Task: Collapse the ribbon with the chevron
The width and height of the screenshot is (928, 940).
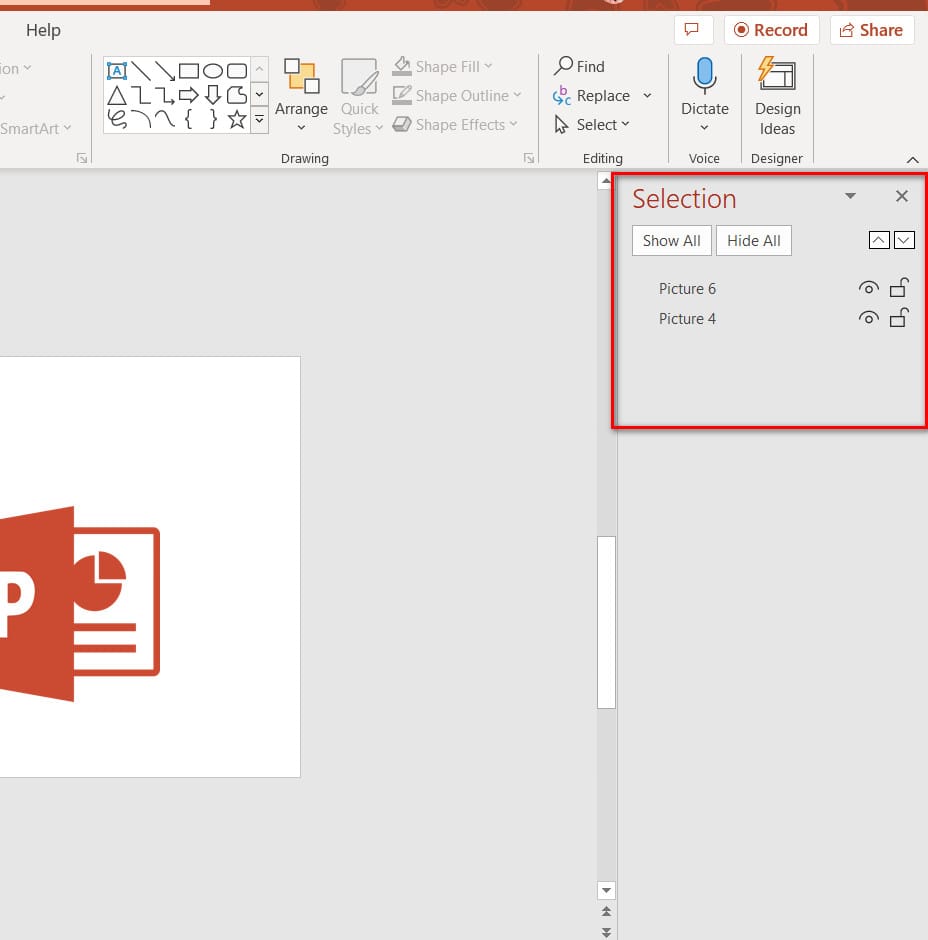Action: coord(912,159)
